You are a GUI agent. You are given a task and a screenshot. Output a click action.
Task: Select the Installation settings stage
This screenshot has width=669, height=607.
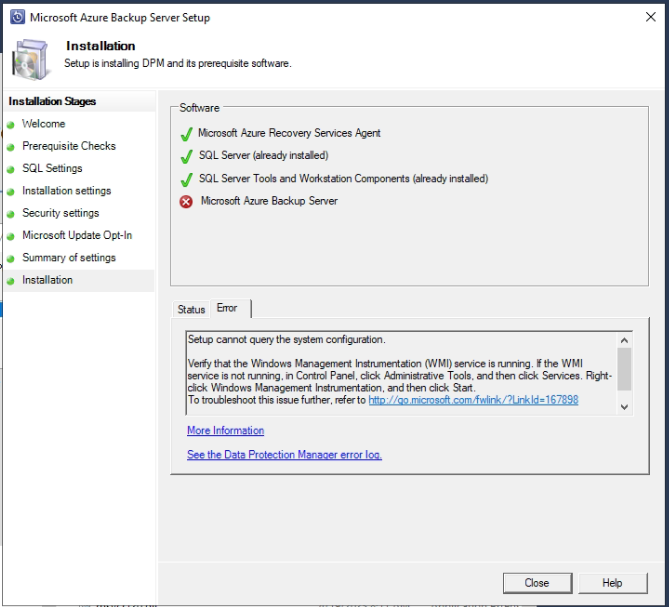[67, 191]
